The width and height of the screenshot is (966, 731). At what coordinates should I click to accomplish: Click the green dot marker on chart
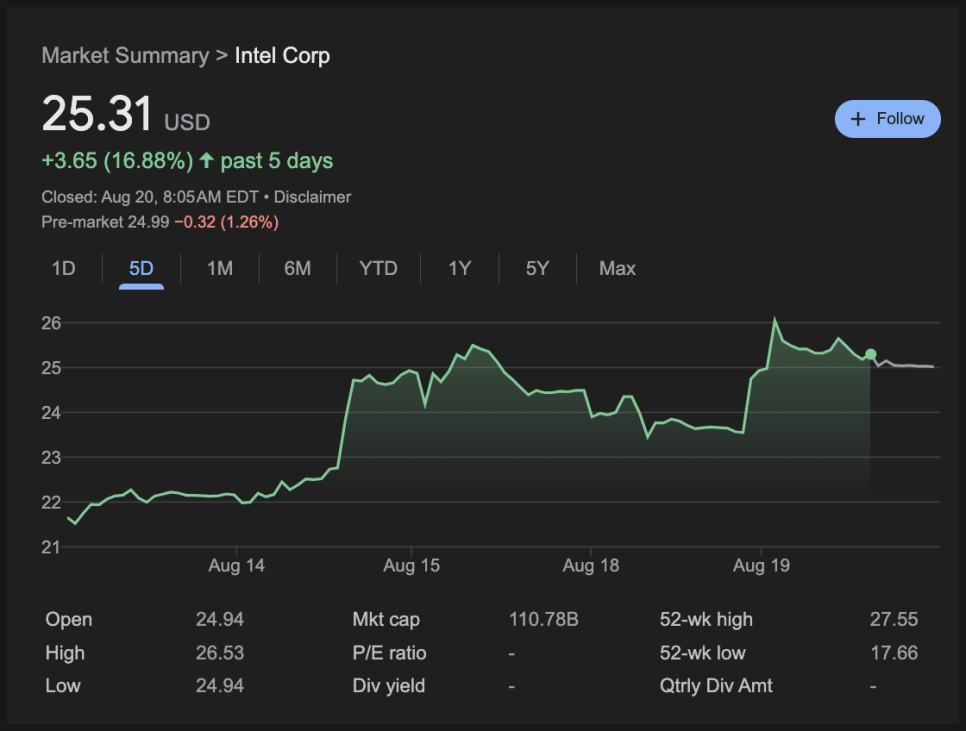871,354
